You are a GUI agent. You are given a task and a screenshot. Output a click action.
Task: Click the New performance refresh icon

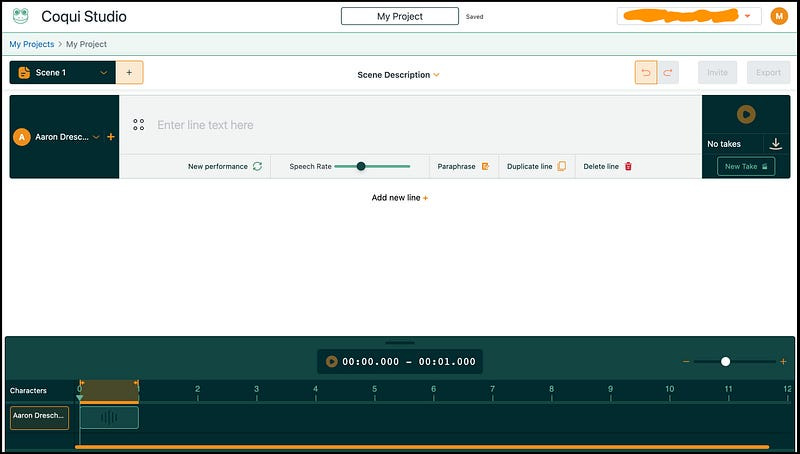tap(258, 166)
